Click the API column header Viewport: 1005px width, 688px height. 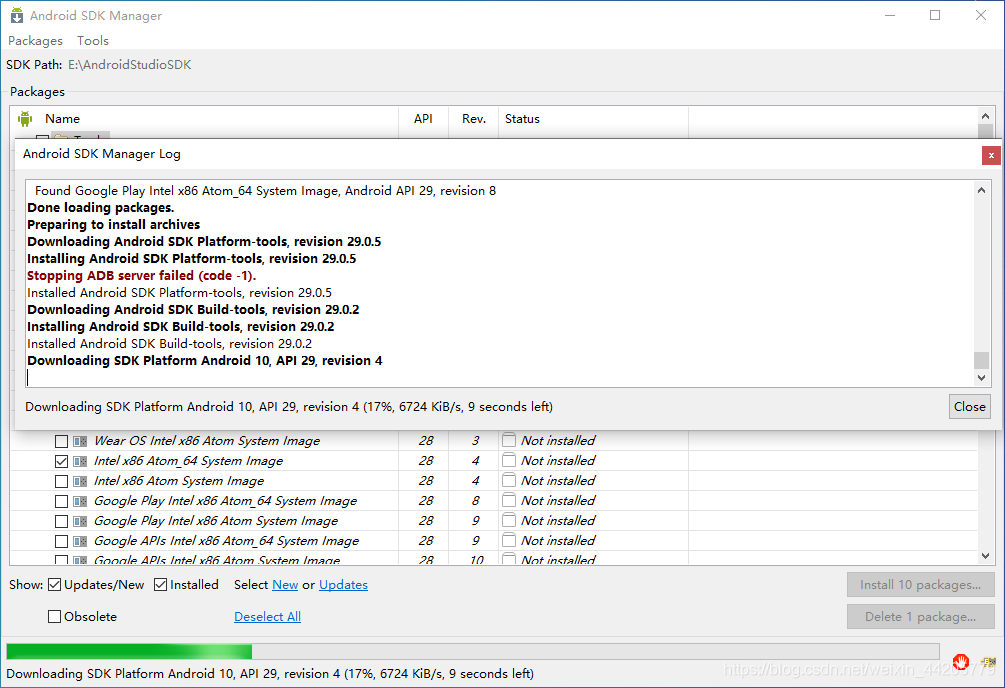[x=423, y=119]
